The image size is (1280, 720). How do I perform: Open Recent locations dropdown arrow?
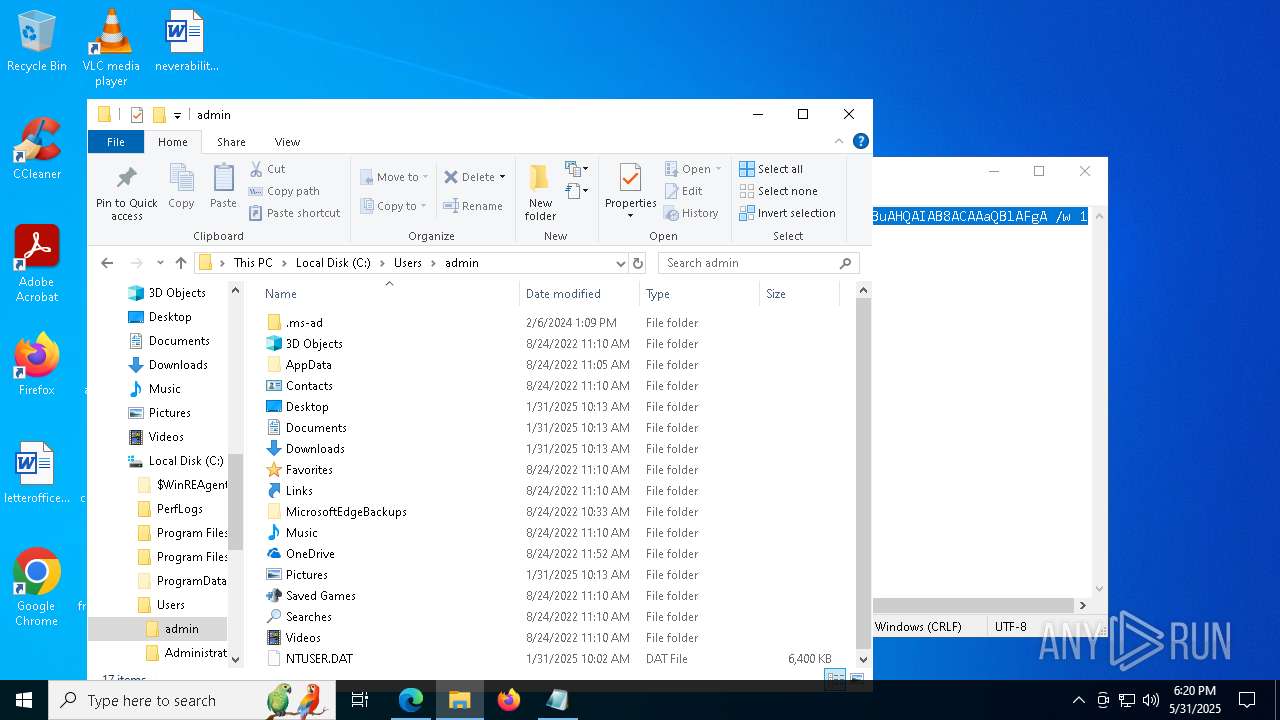160,263
